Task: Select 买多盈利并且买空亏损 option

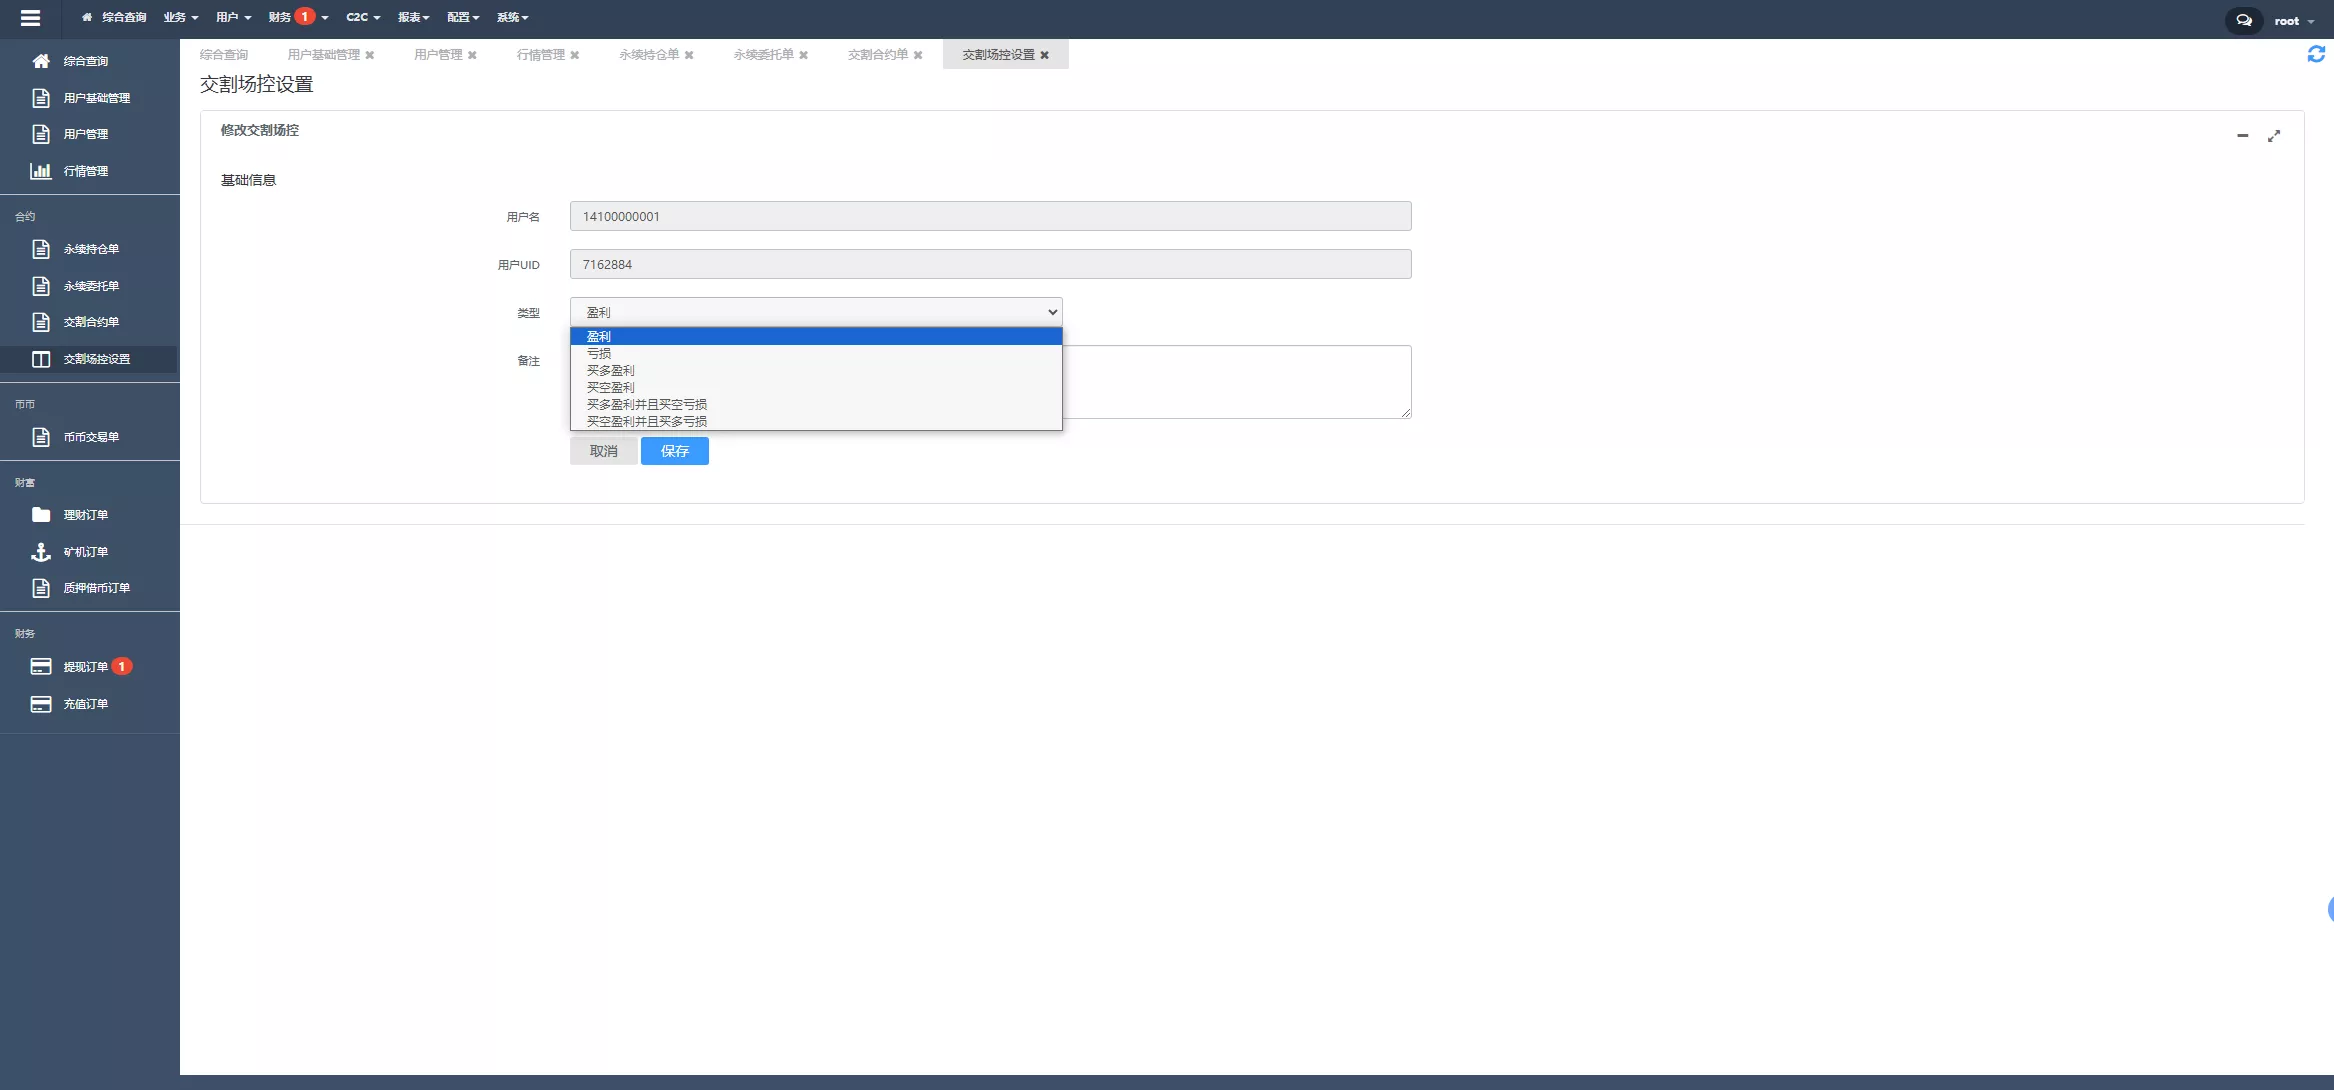Action: (646, 405)
